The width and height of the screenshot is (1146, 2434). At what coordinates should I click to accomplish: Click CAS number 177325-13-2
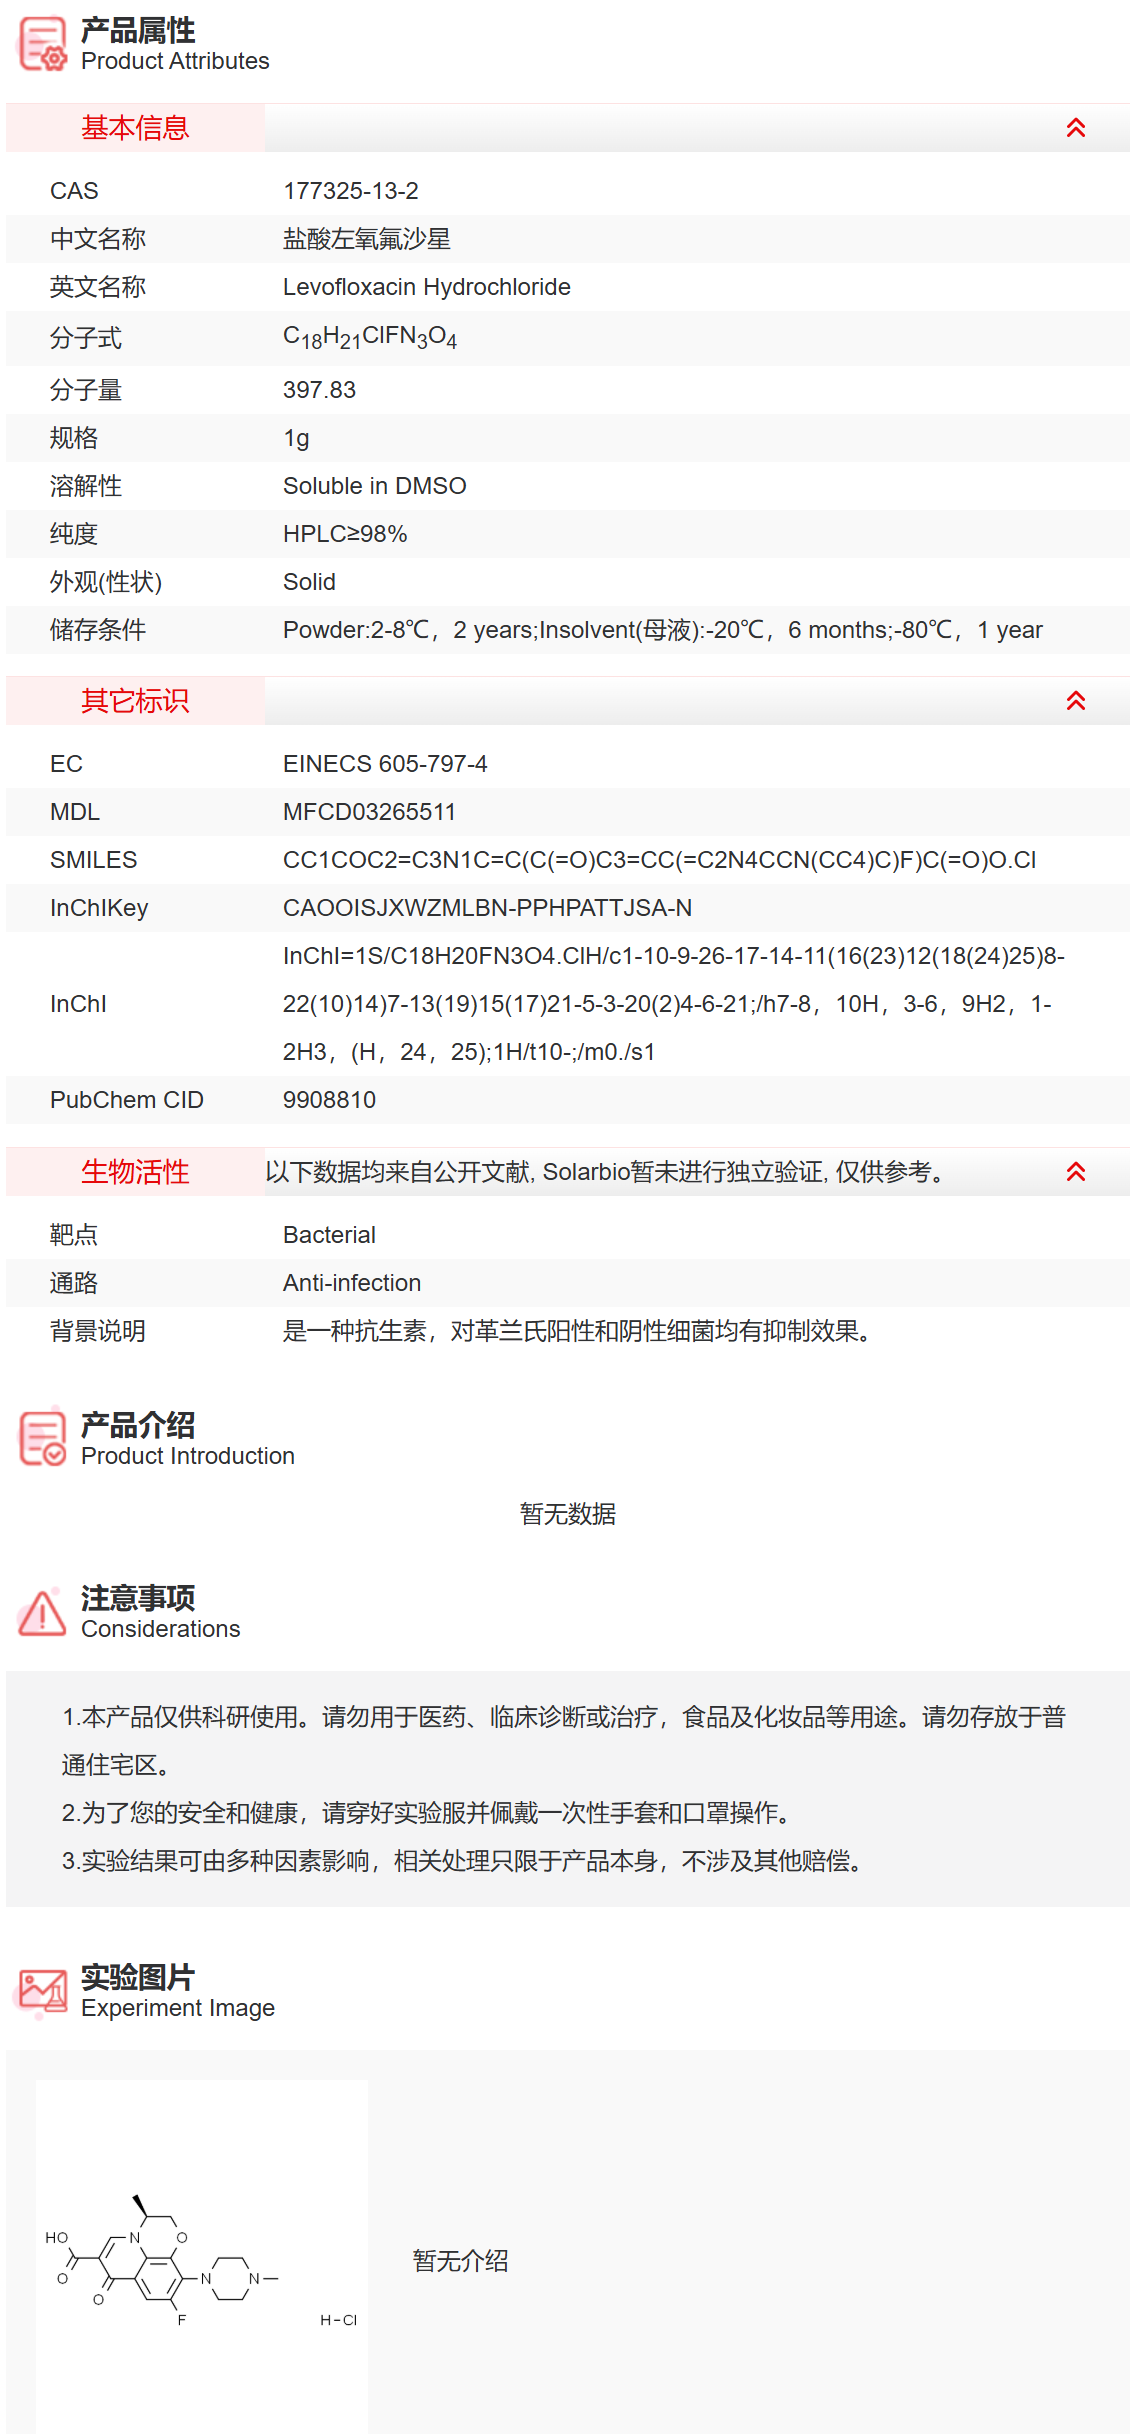[x=351, y=191]
